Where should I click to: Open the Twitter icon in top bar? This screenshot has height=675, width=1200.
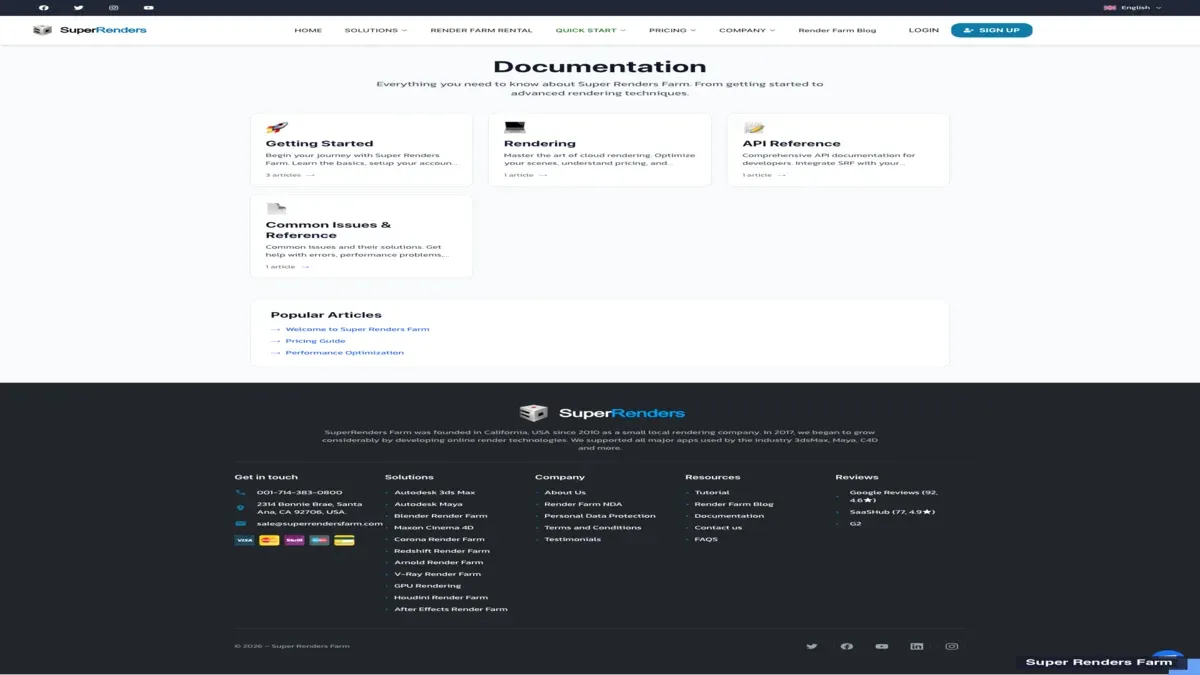pyautogui.click(x=78, y=8)
